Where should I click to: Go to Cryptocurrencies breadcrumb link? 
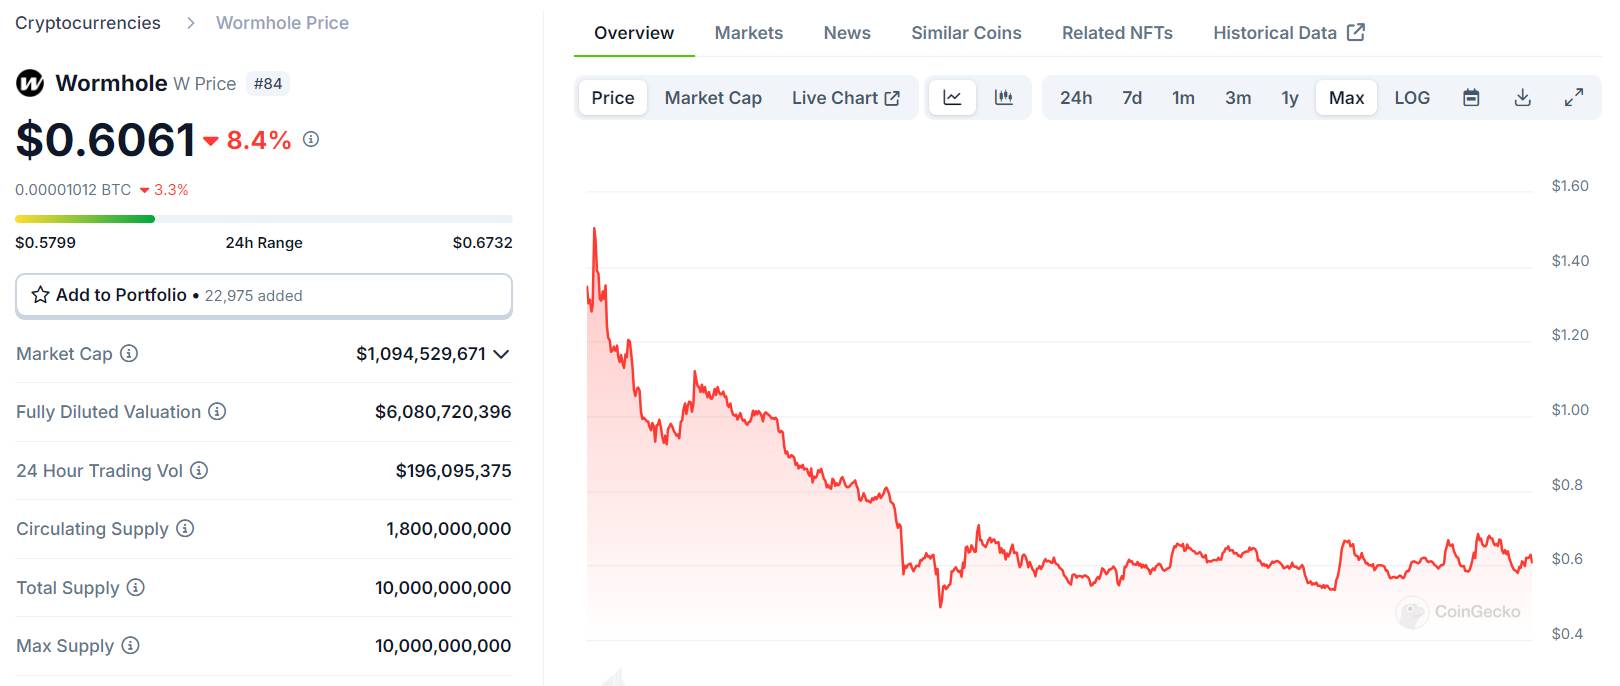[88, 23]
